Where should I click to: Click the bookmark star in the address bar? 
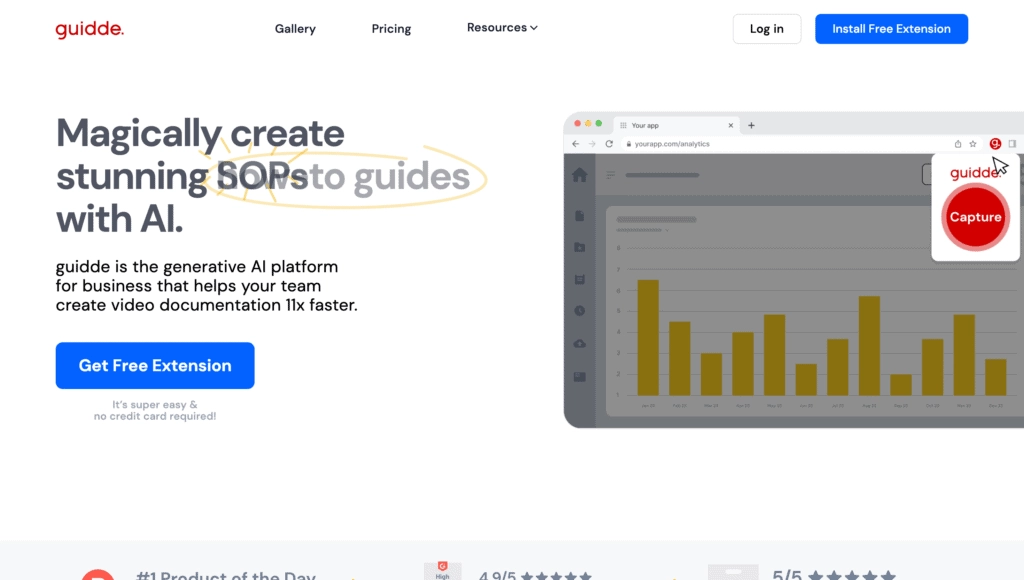point(972,143)
